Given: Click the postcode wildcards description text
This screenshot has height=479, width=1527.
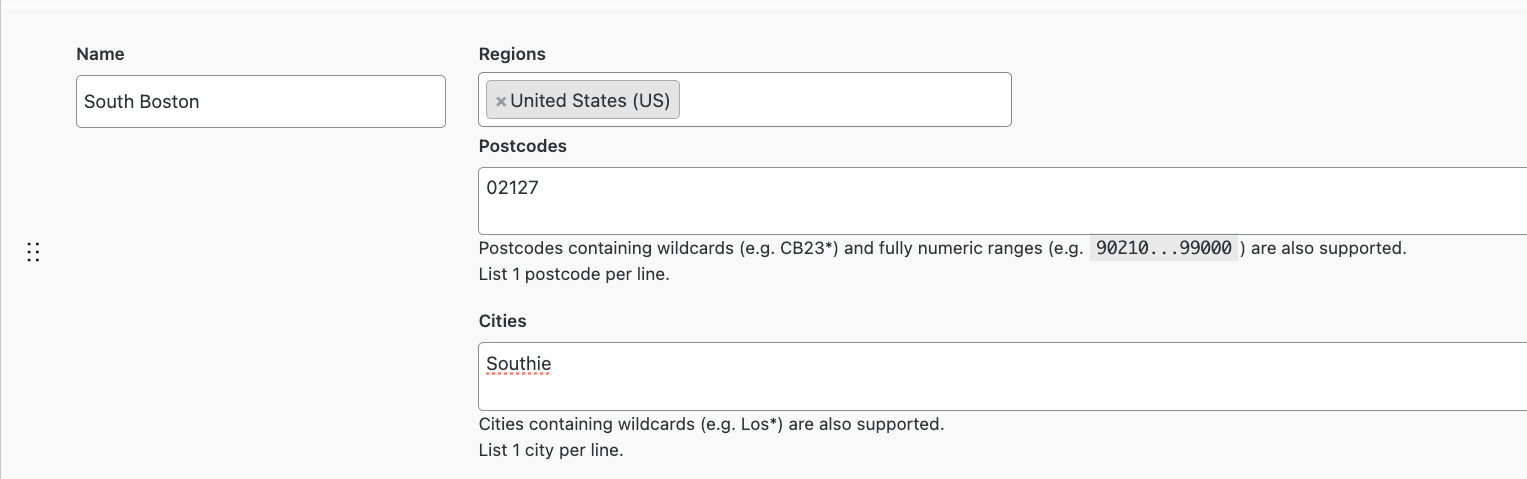Looking at the screenshot, I should click(780, 248).
